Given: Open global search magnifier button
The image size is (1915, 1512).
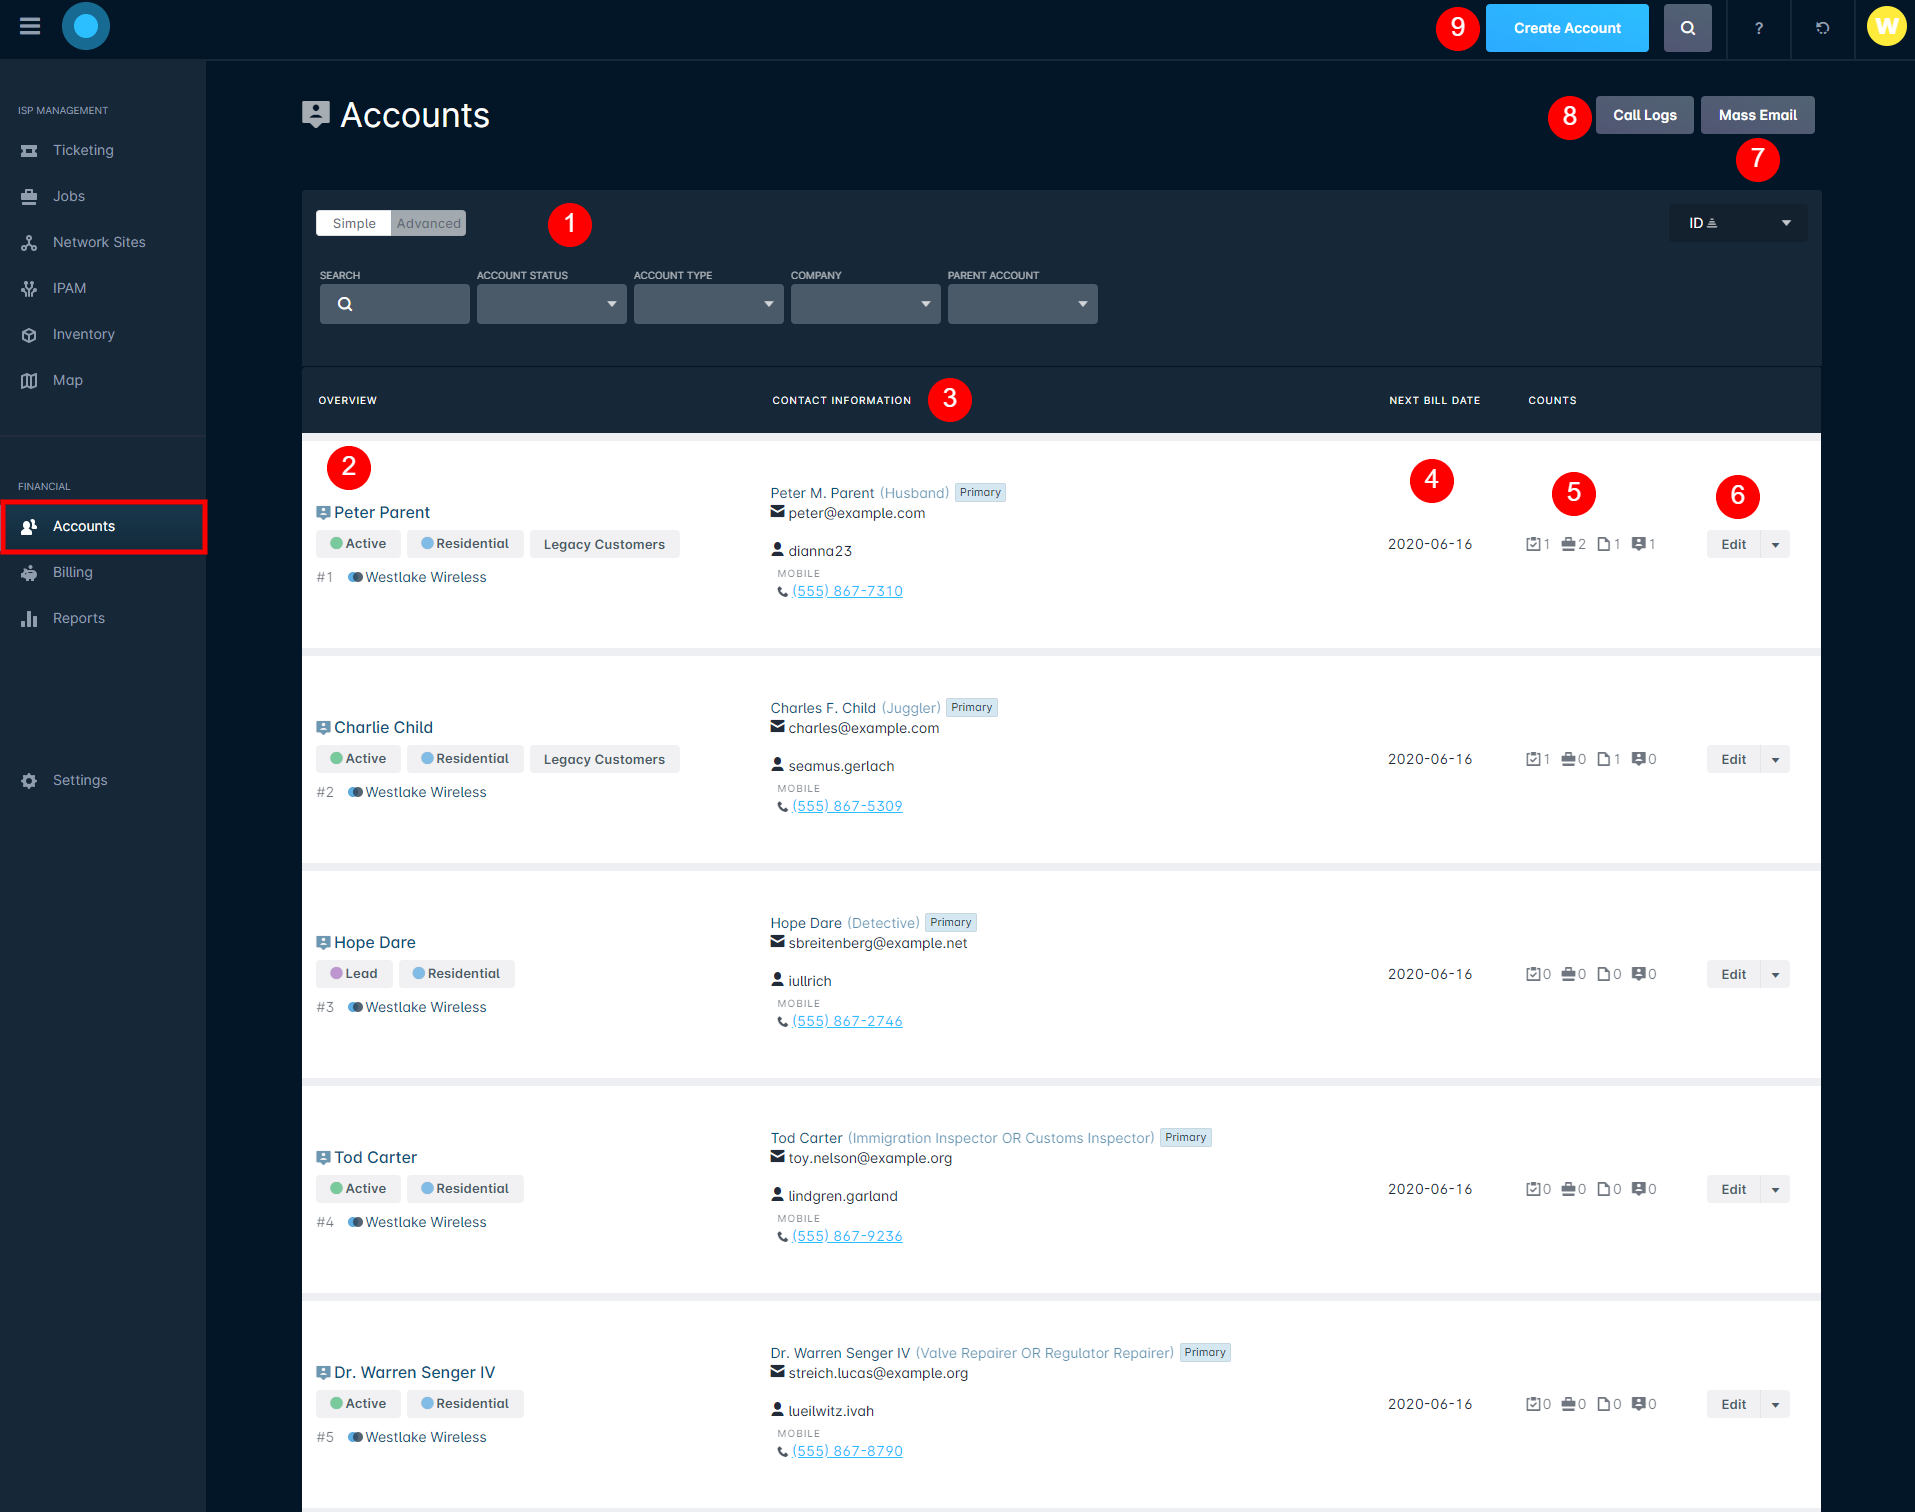Looking at the screenshot, I should point(1688,28).
